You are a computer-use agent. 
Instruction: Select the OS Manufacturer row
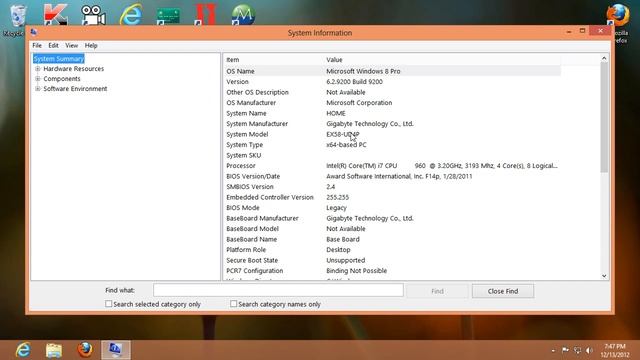click(x=392, y=102)
